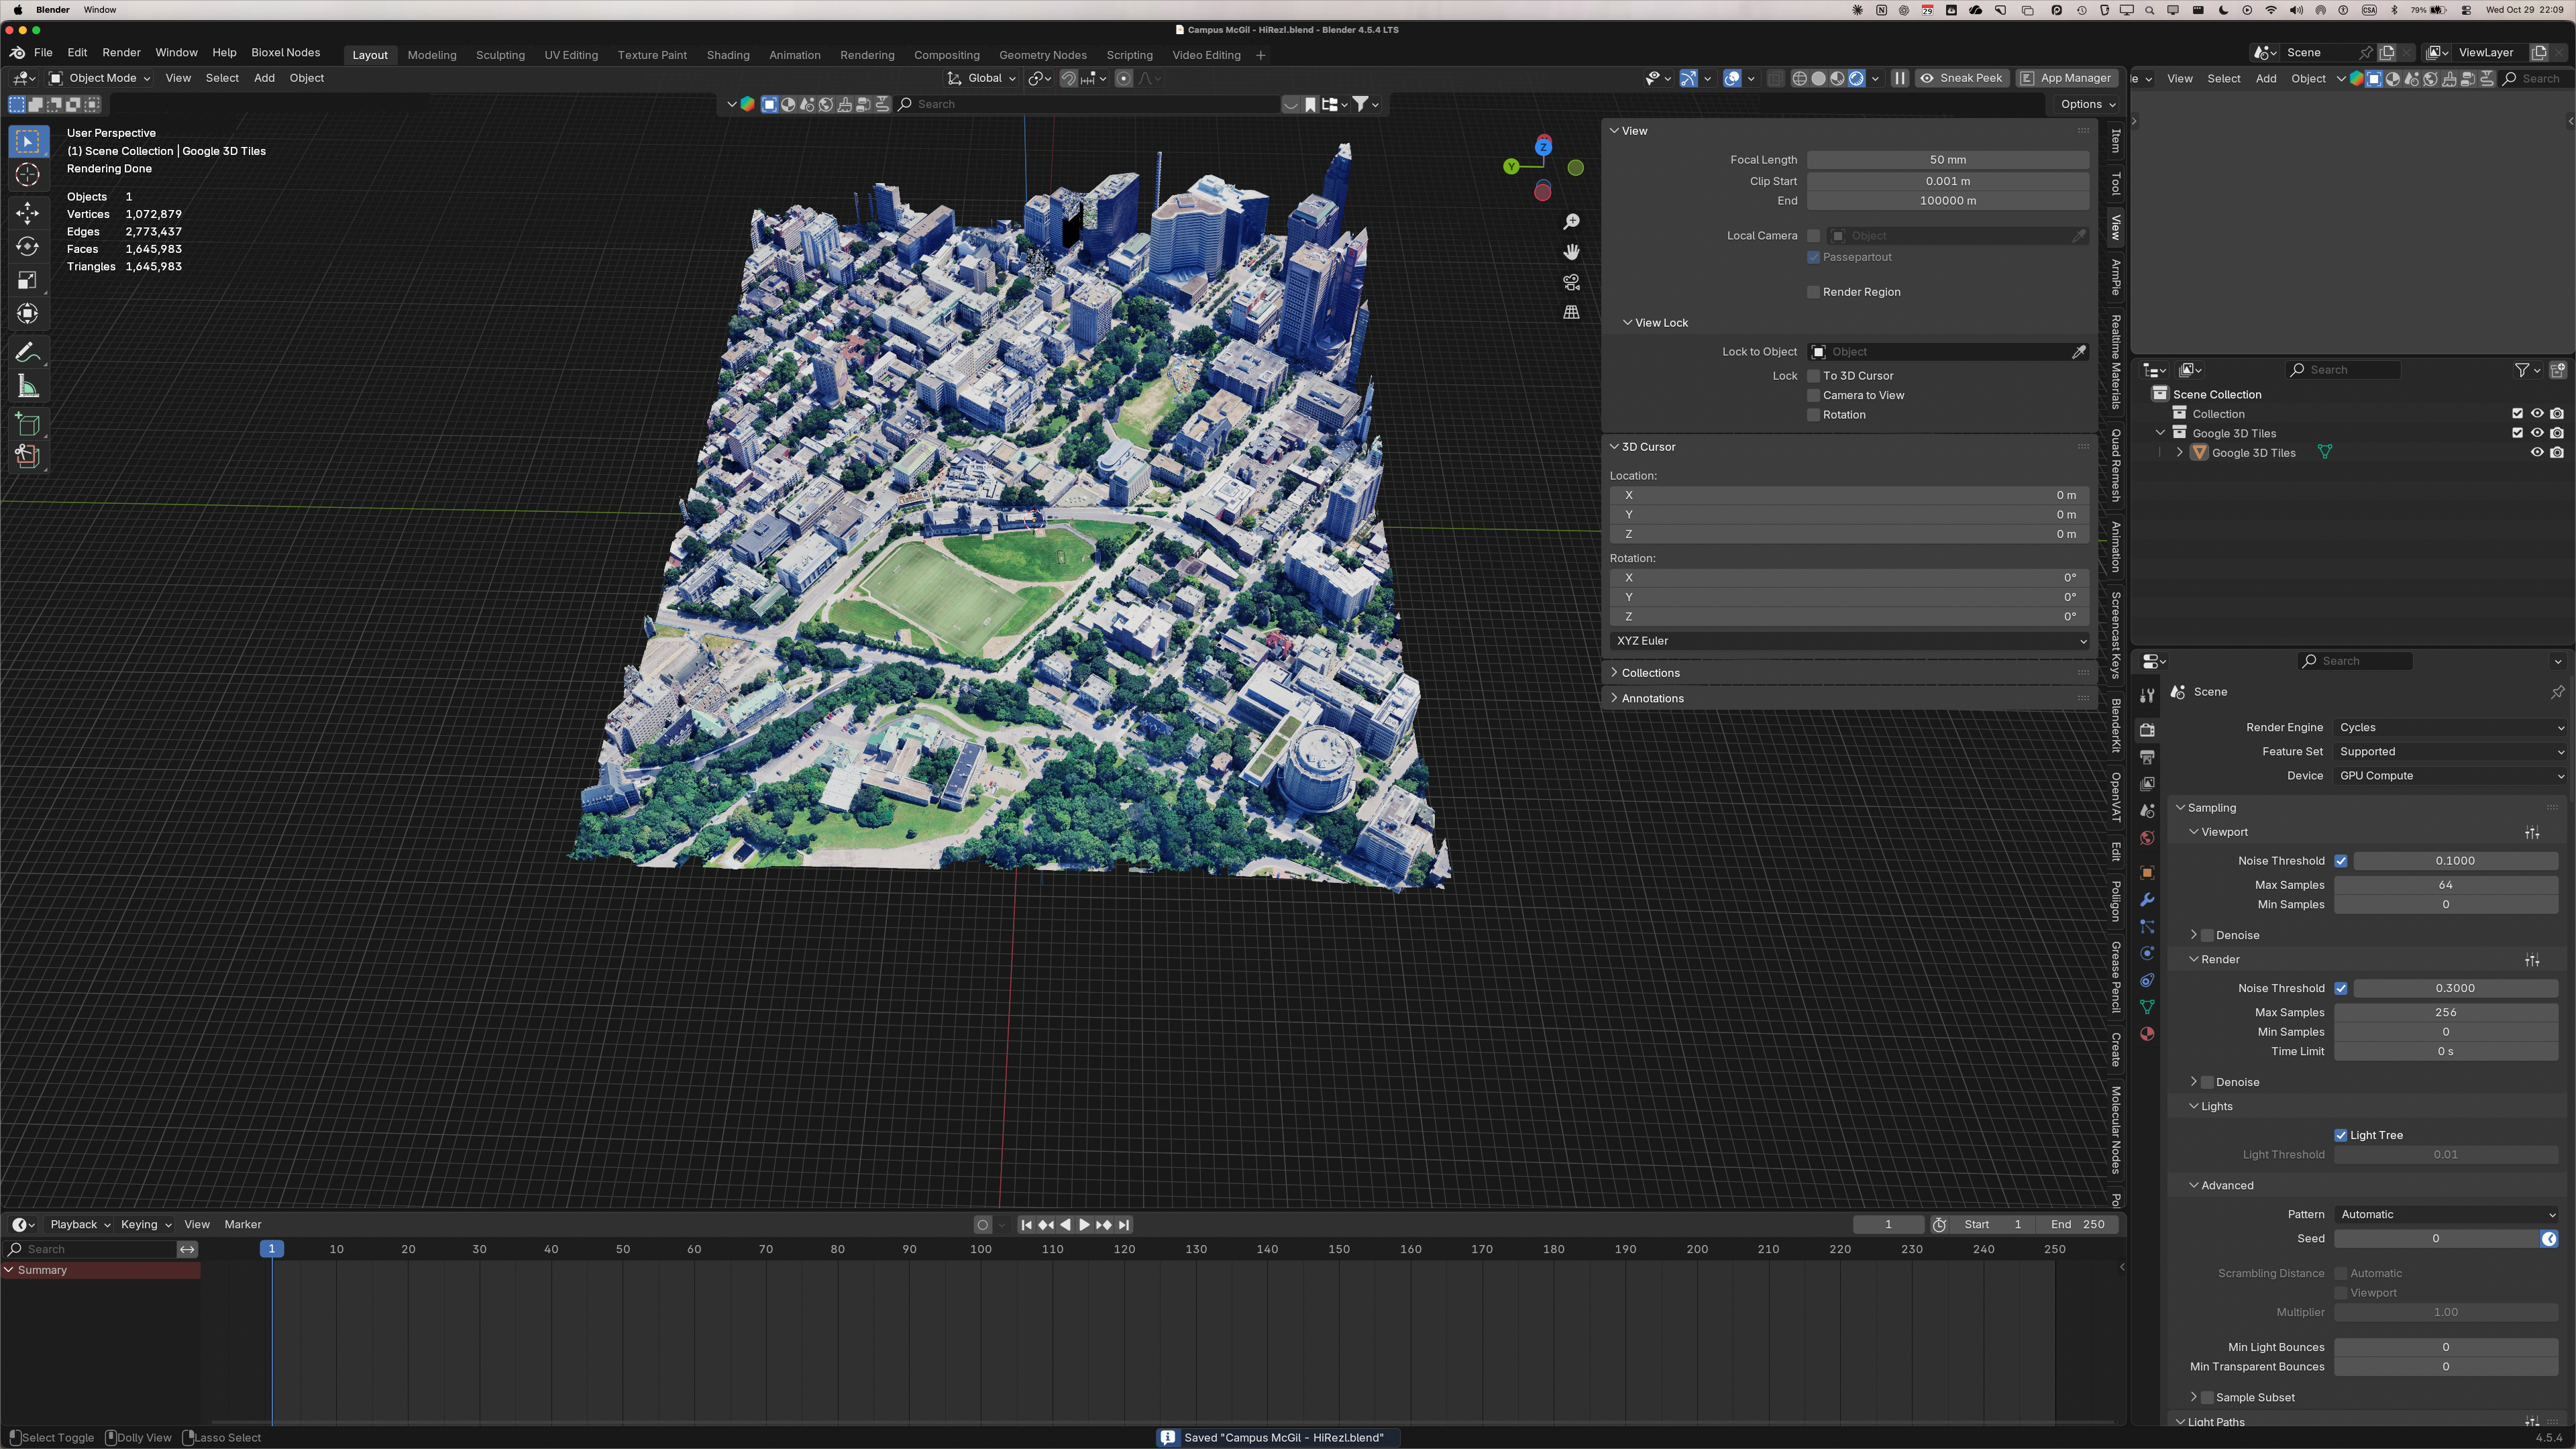Click the current frame marker at frame 1
This screenshot has width=2576, height=1449.
[x=271, y=1249]
